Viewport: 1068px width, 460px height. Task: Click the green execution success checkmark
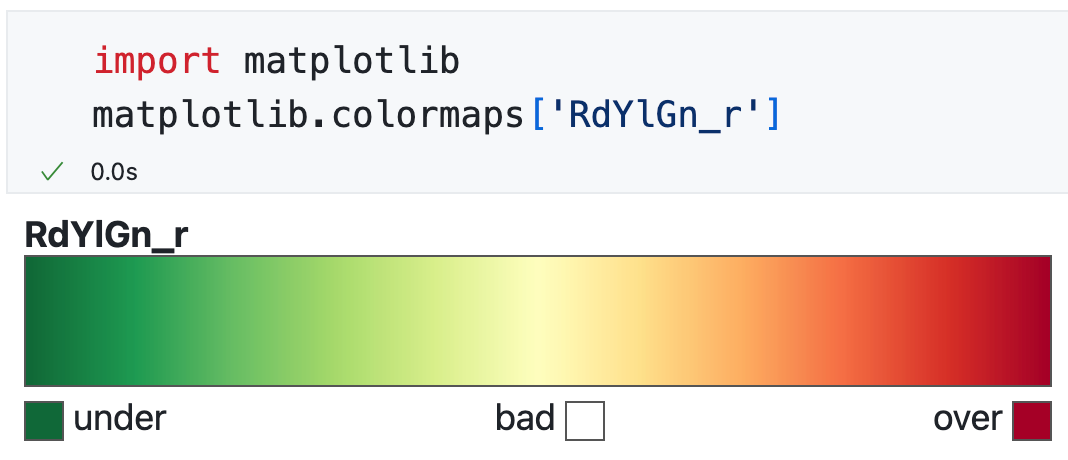49,172
